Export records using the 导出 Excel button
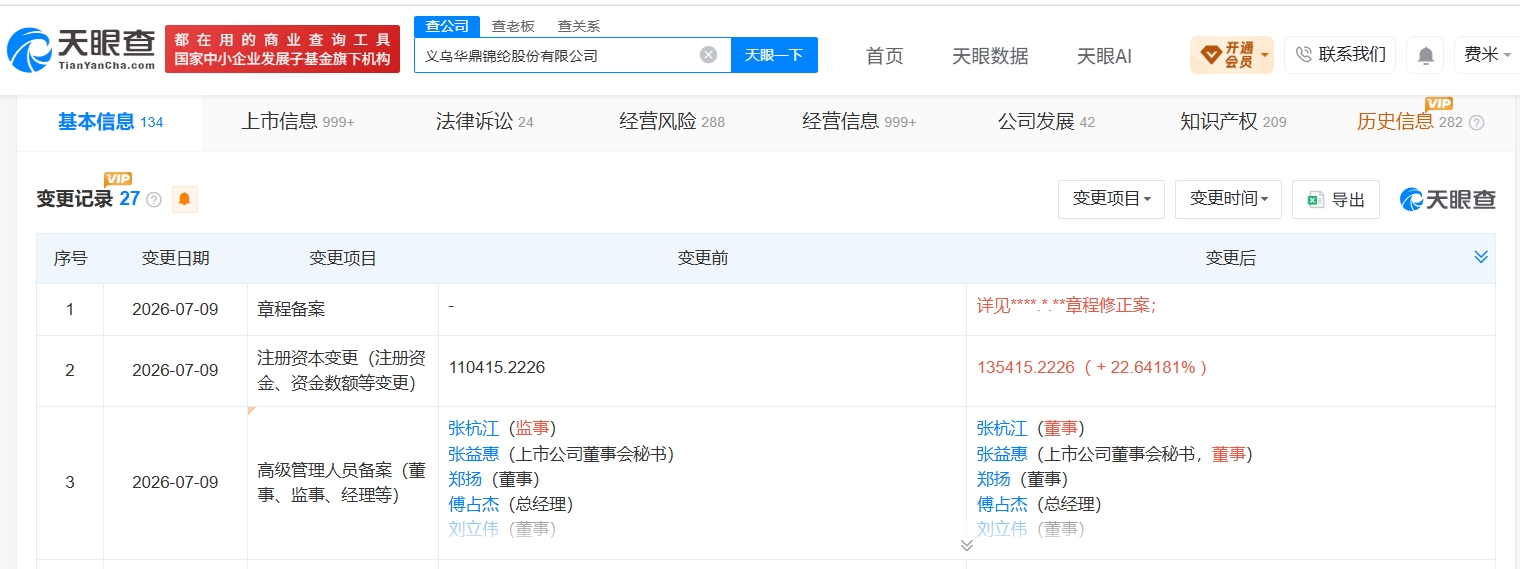Screen dimensions: 1520x569 click(x=1335, y=200)
